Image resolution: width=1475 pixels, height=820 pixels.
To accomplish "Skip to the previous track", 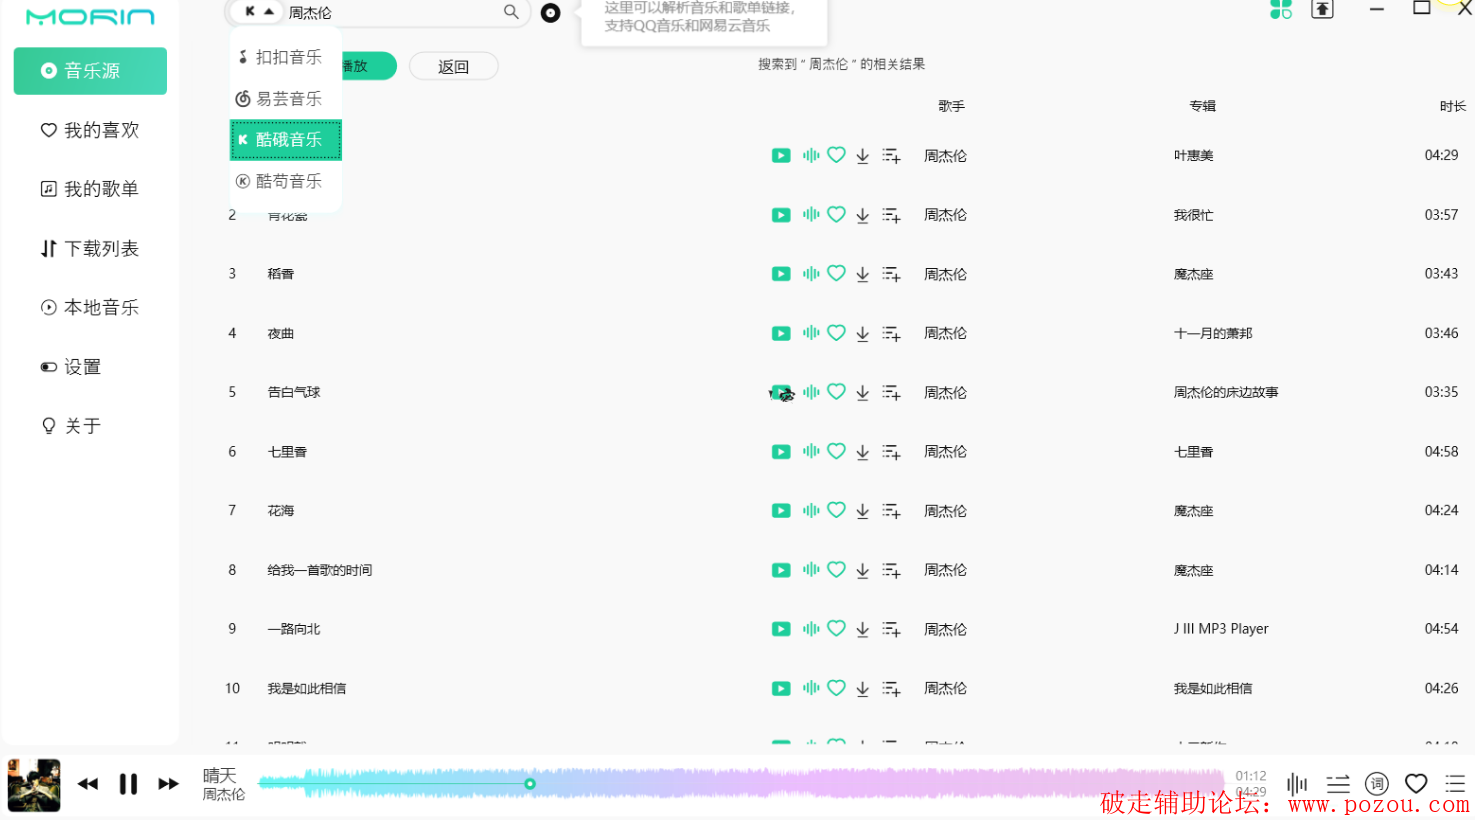I will pyautogui.click(x=88, y=784).
